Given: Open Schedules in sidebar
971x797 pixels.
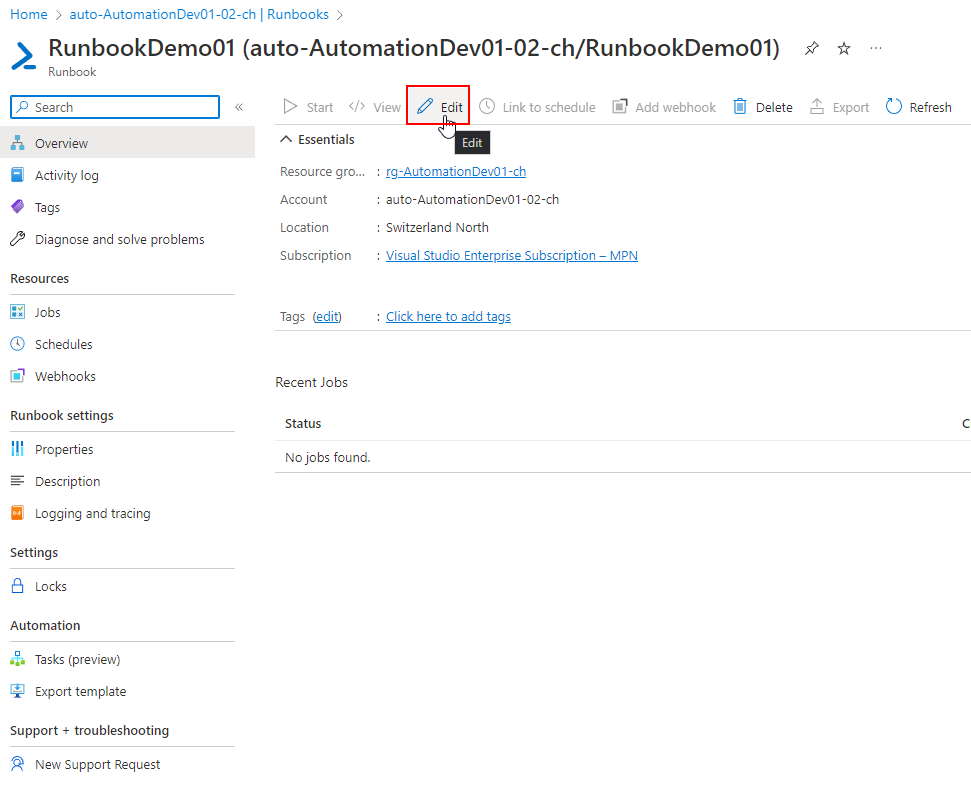Looking at the screenshot, I should tap(128, 344).
